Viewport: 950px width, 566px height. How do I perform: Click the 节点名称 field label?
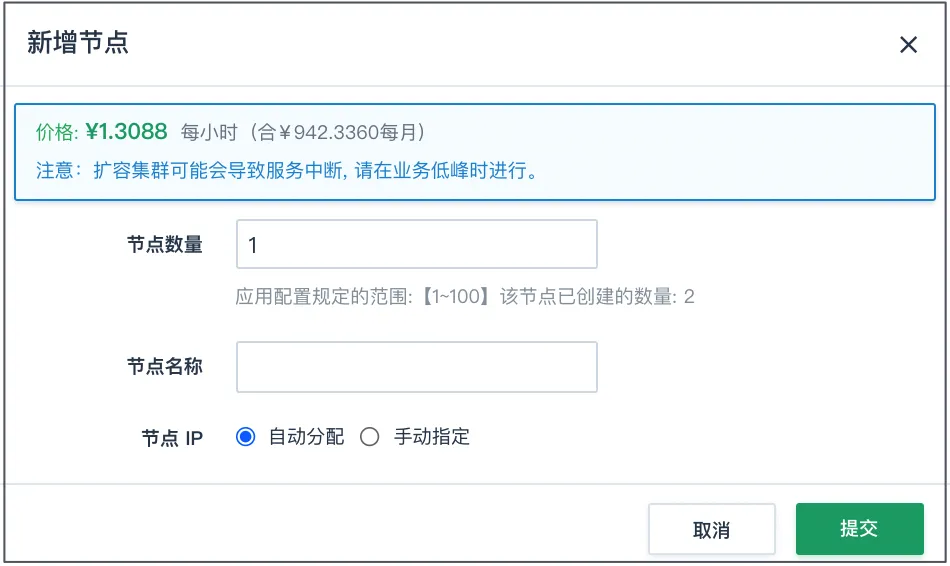[x=164, y=366]
